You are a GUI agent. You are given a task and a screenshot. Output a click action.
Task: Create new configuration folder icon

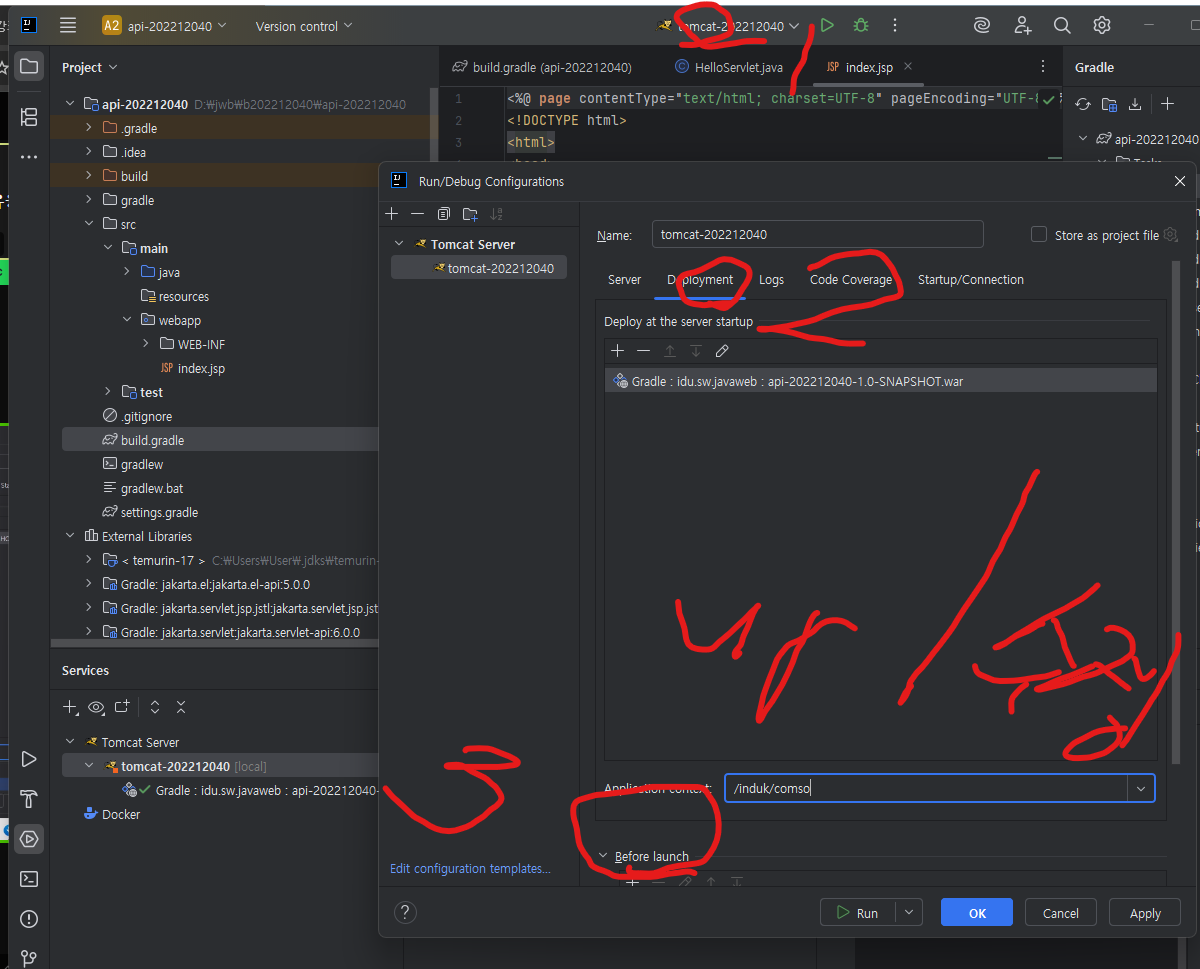(x=470, y=214)
